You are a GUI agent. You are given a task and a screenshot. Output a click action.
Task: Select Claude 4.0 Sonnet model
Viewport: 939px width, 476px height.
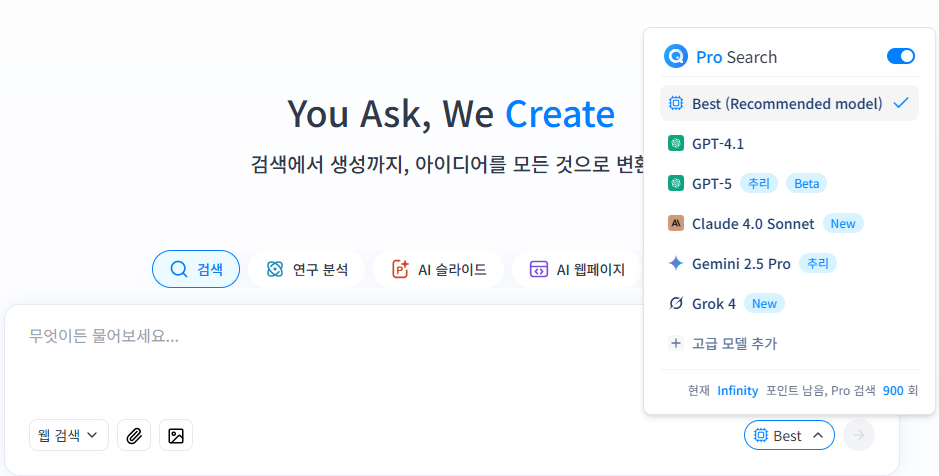coord(789,224)
